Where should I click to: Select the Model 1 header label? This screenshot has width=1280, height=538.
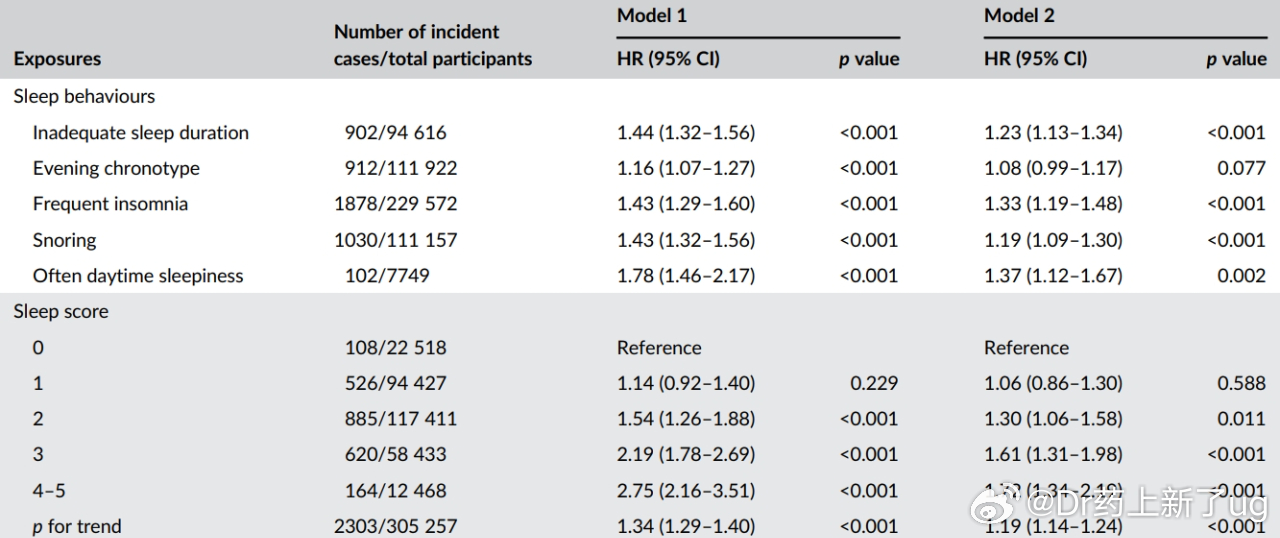pyautogui.click(x=651, y=15)
